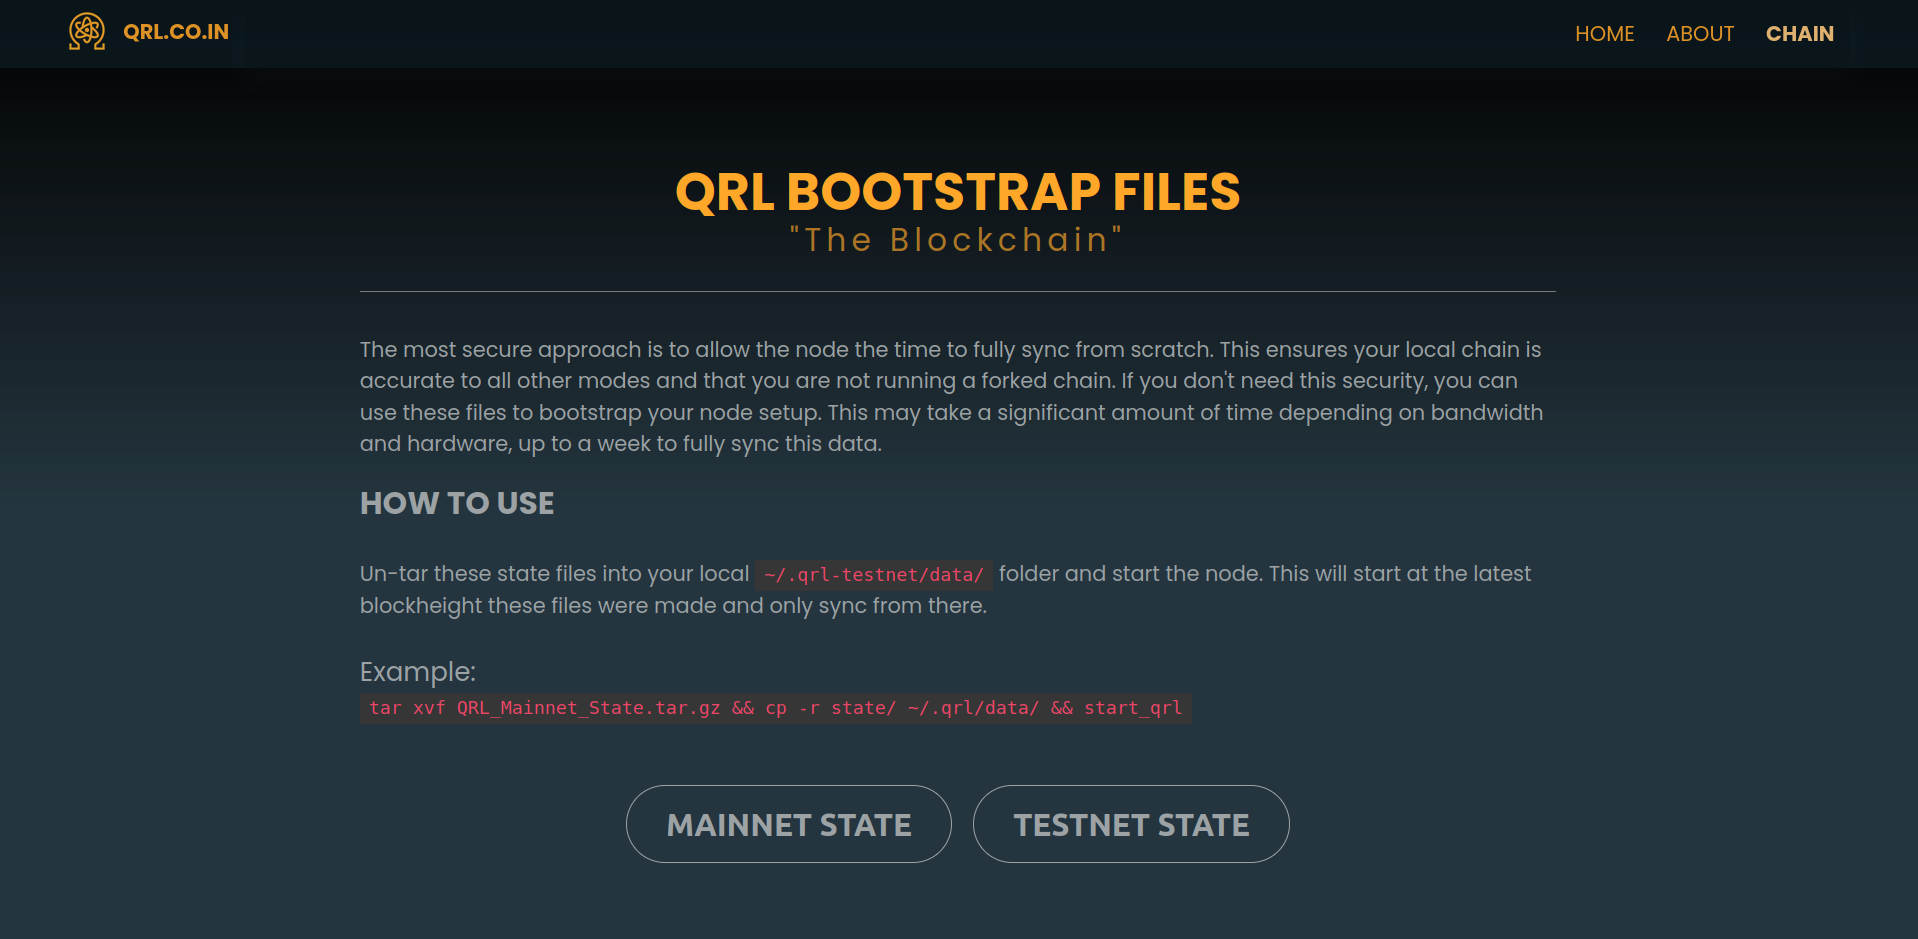The height and width of the screenshot is (939, 1918).
Task: Open the QRL.CO.IN brand link
Action: [176, 32]
